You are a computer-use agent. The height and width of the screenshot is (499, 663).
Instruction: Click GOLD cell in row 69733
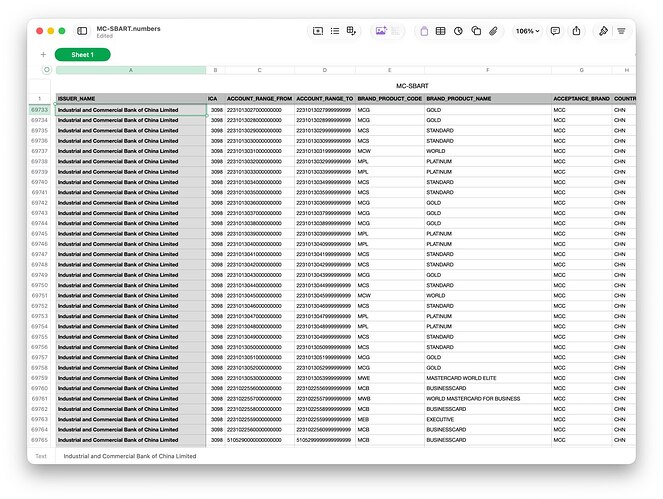coord(488,110)
